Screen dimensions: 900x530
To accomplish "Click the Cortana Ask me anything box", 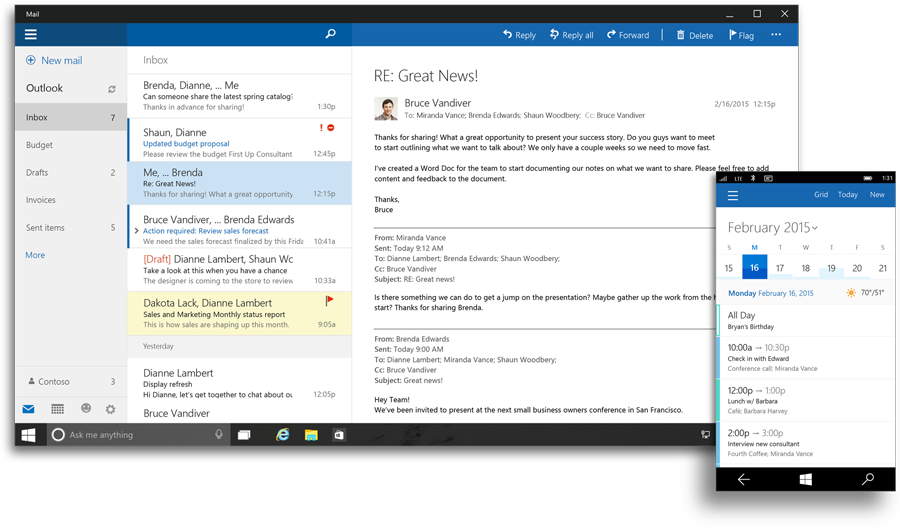I will tap(130, 435).
